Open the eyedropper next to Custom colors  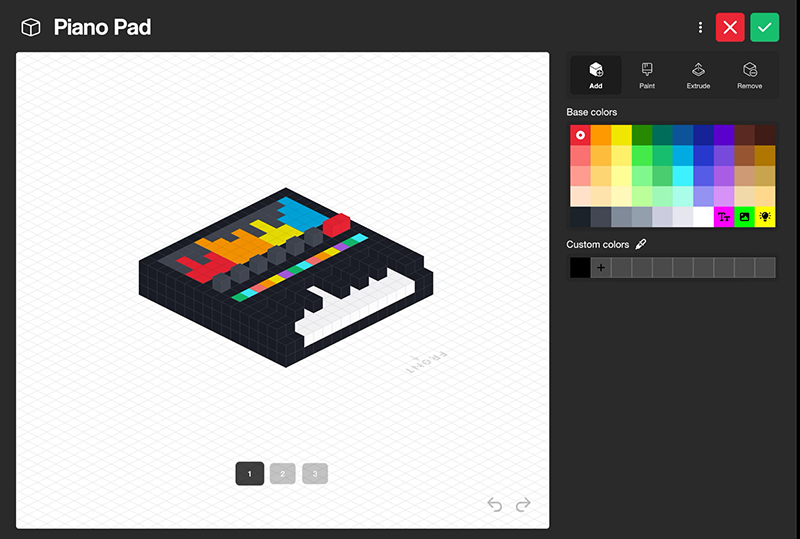coord(641,244)
